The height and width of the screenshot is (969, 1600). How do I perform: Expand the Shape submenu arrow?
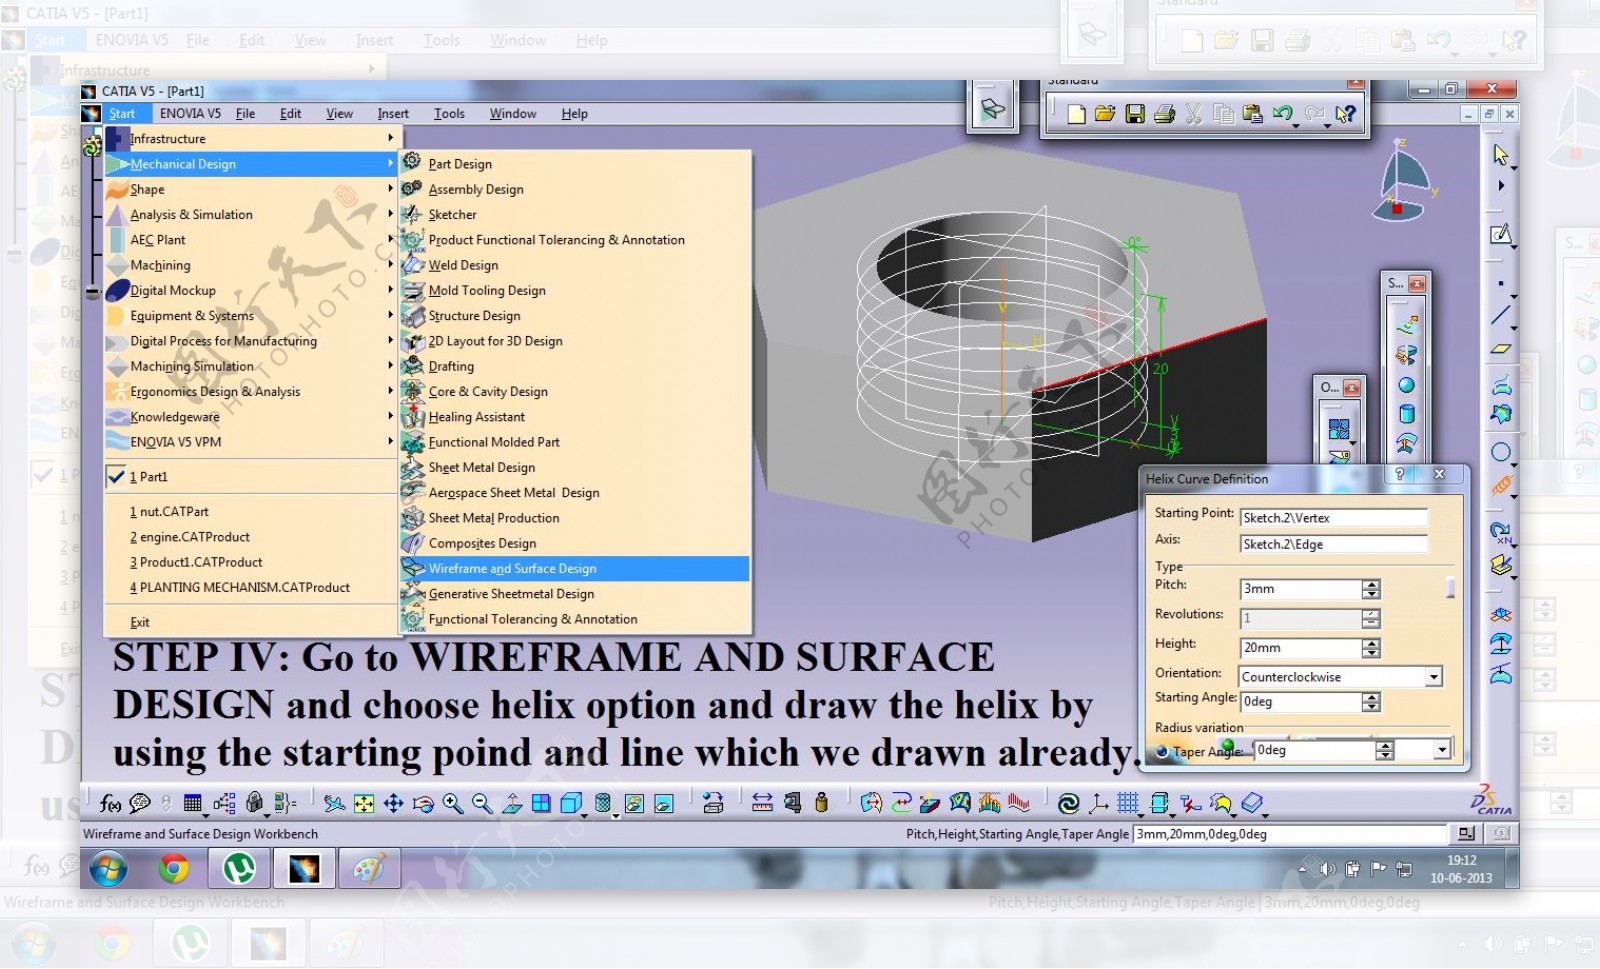click(391, 189)
